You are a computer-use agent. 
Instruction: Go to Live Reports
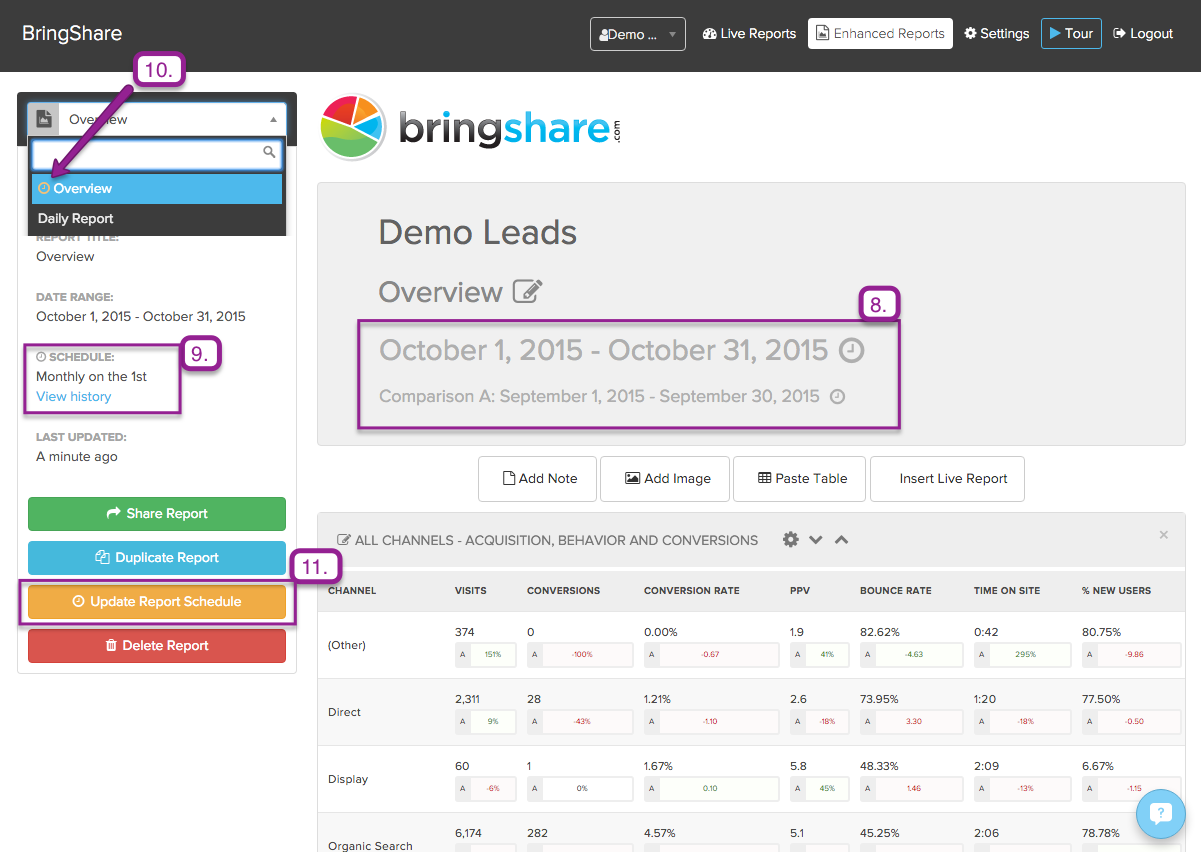749,34
